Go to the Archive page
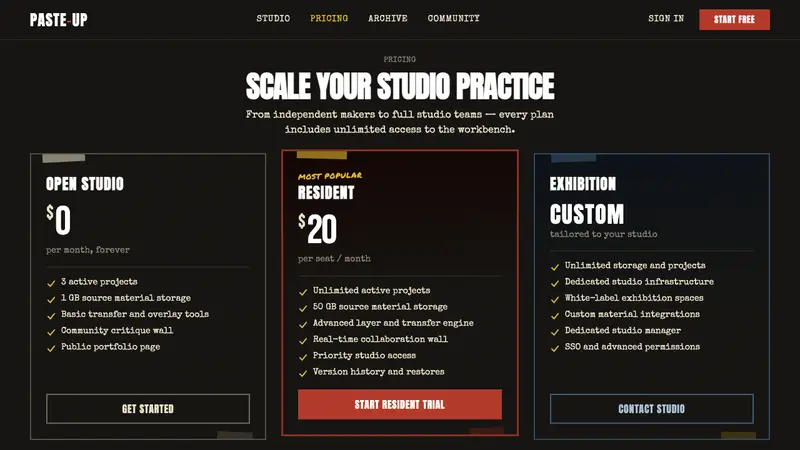This screenshot has height=450, width=800. (x=388, y=18)
